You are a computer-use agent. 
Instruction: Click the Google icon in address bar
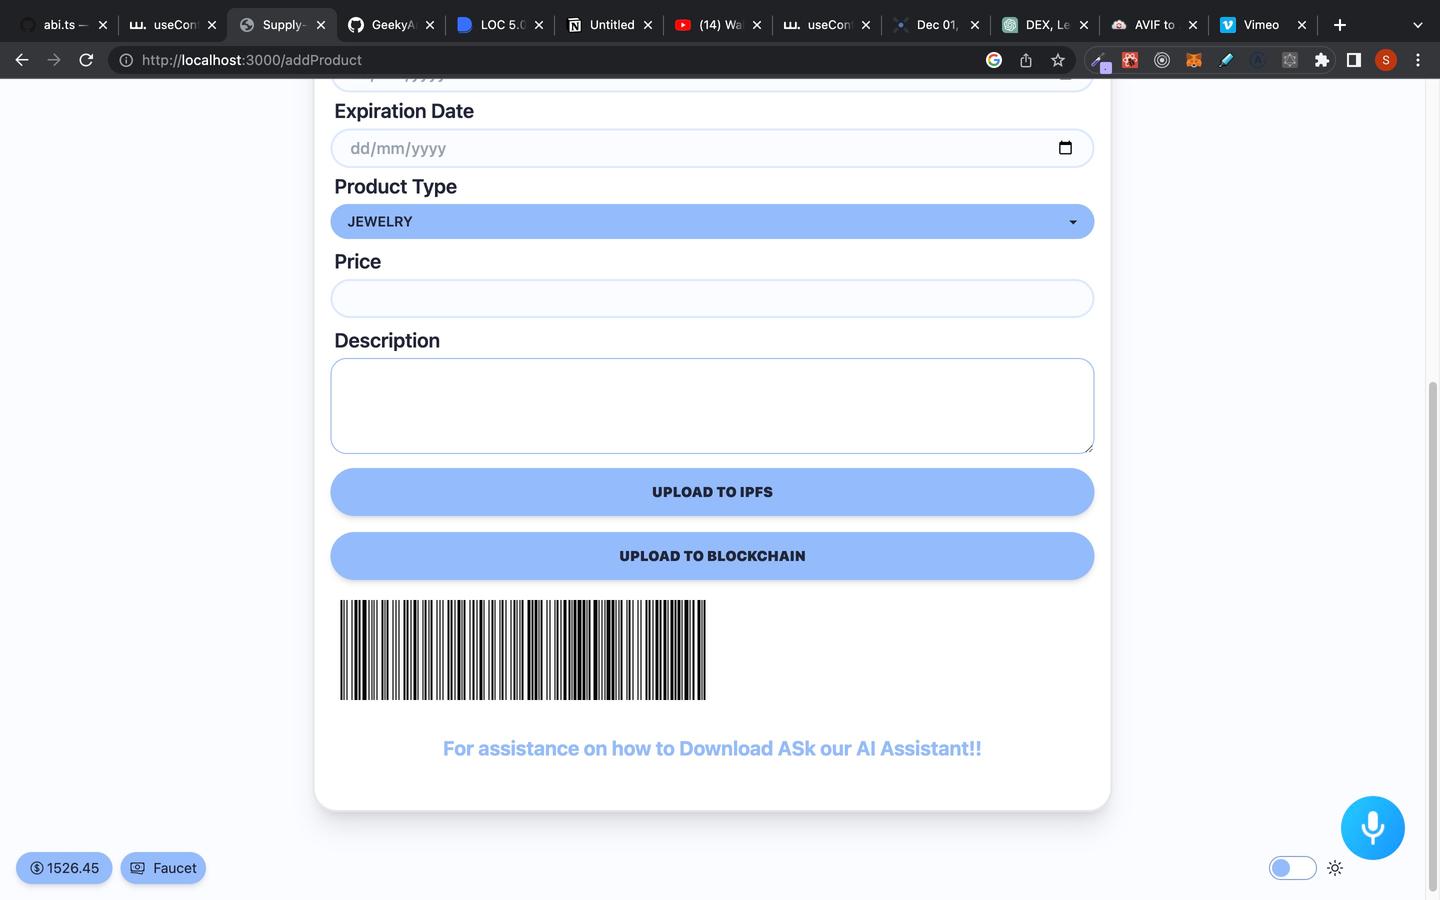pos(994,60)
